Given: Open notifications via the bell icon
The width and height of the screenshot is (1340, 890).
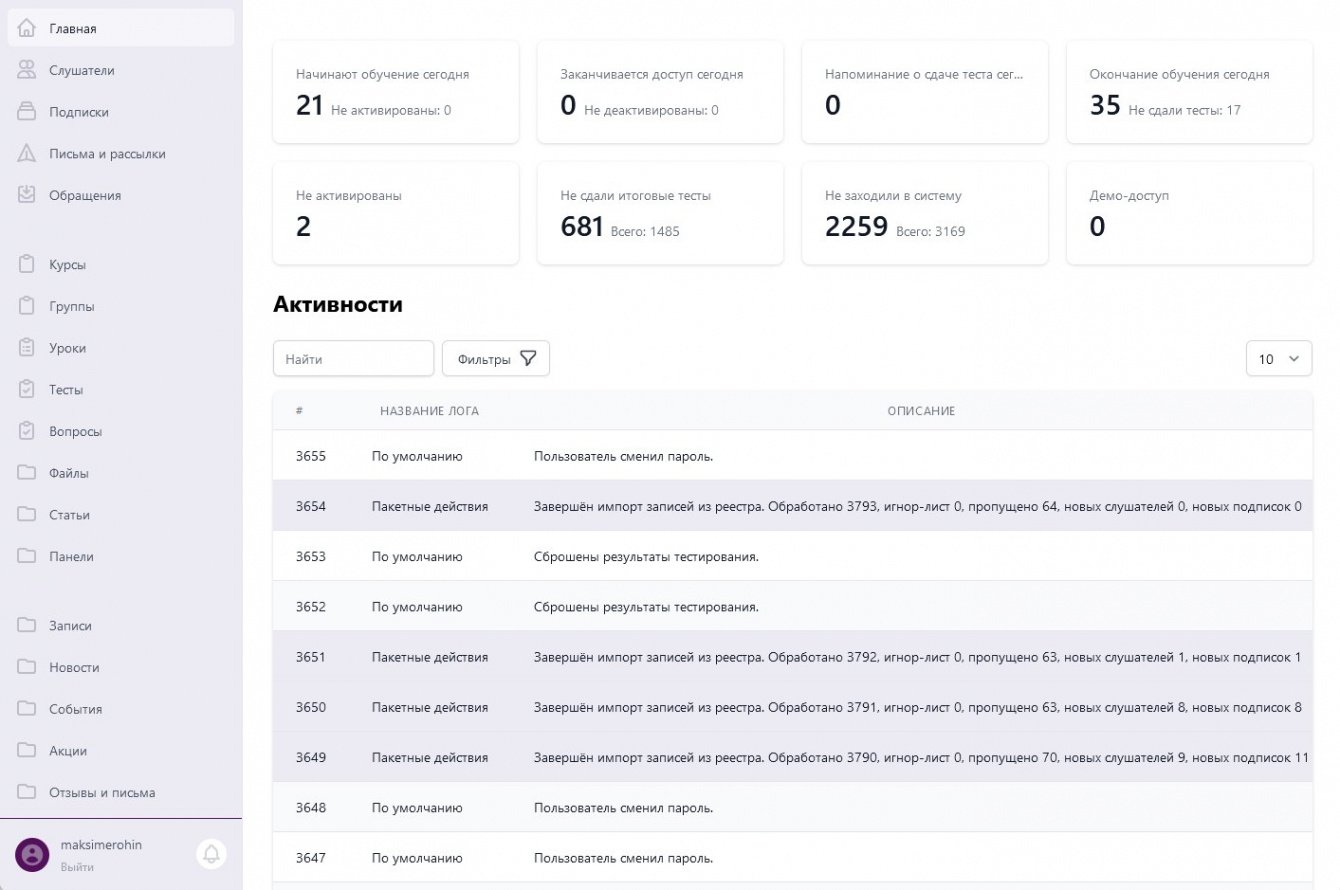Looking at the screenshot, I should (x=210, y=855).
